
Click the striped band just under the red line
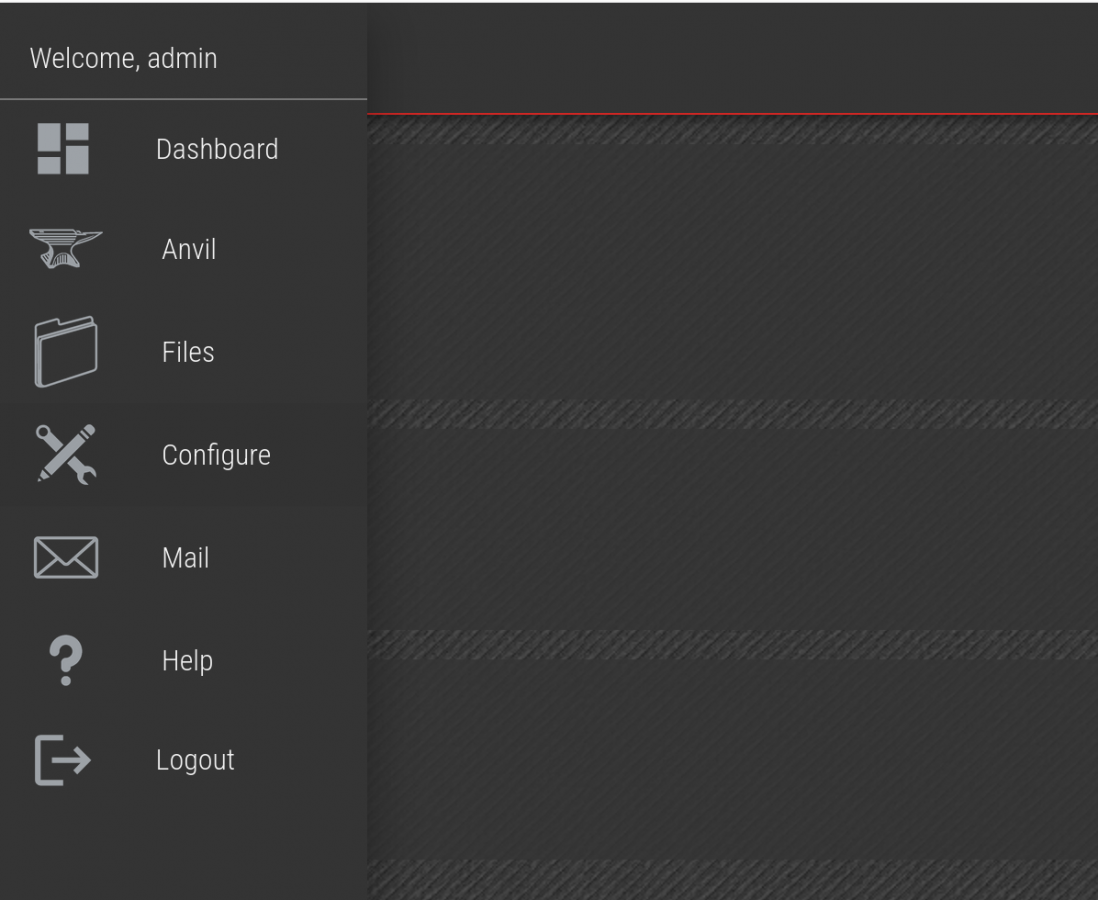pyautogui.click(x=730, y=130)
